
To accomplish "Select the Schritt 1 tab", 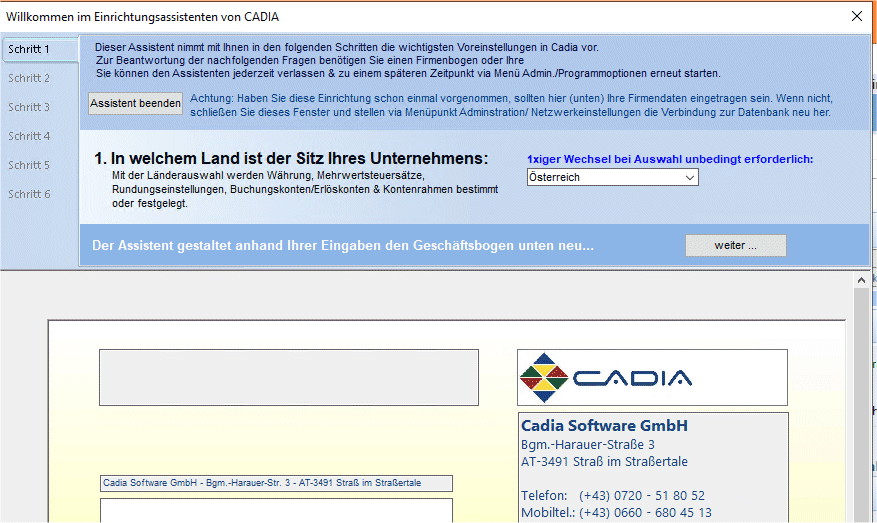I will 39,49.
